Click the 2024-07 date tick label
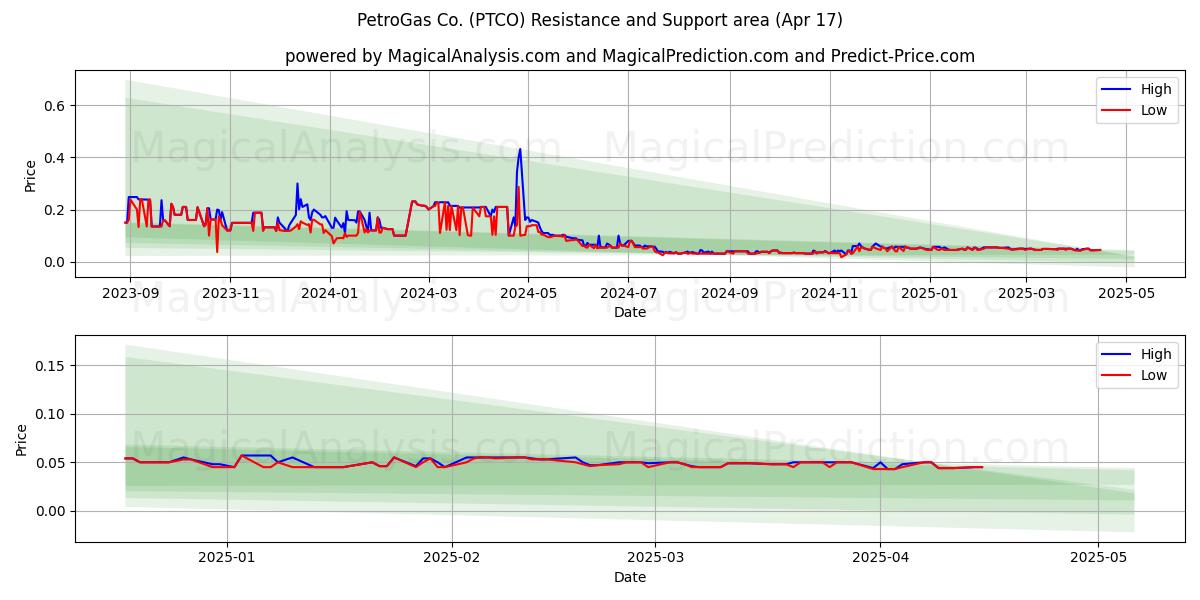 coord(628,293)
